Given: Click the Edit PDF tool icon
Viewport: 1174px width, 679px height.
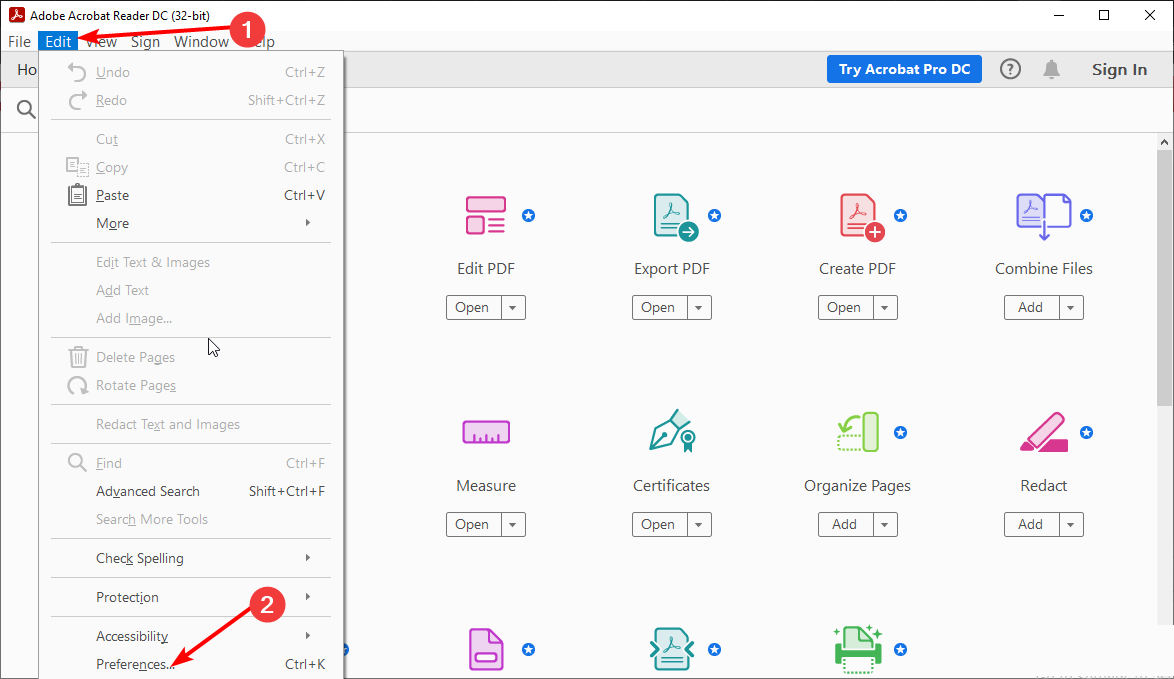Looking at the screenshot, I should (485, 216).
